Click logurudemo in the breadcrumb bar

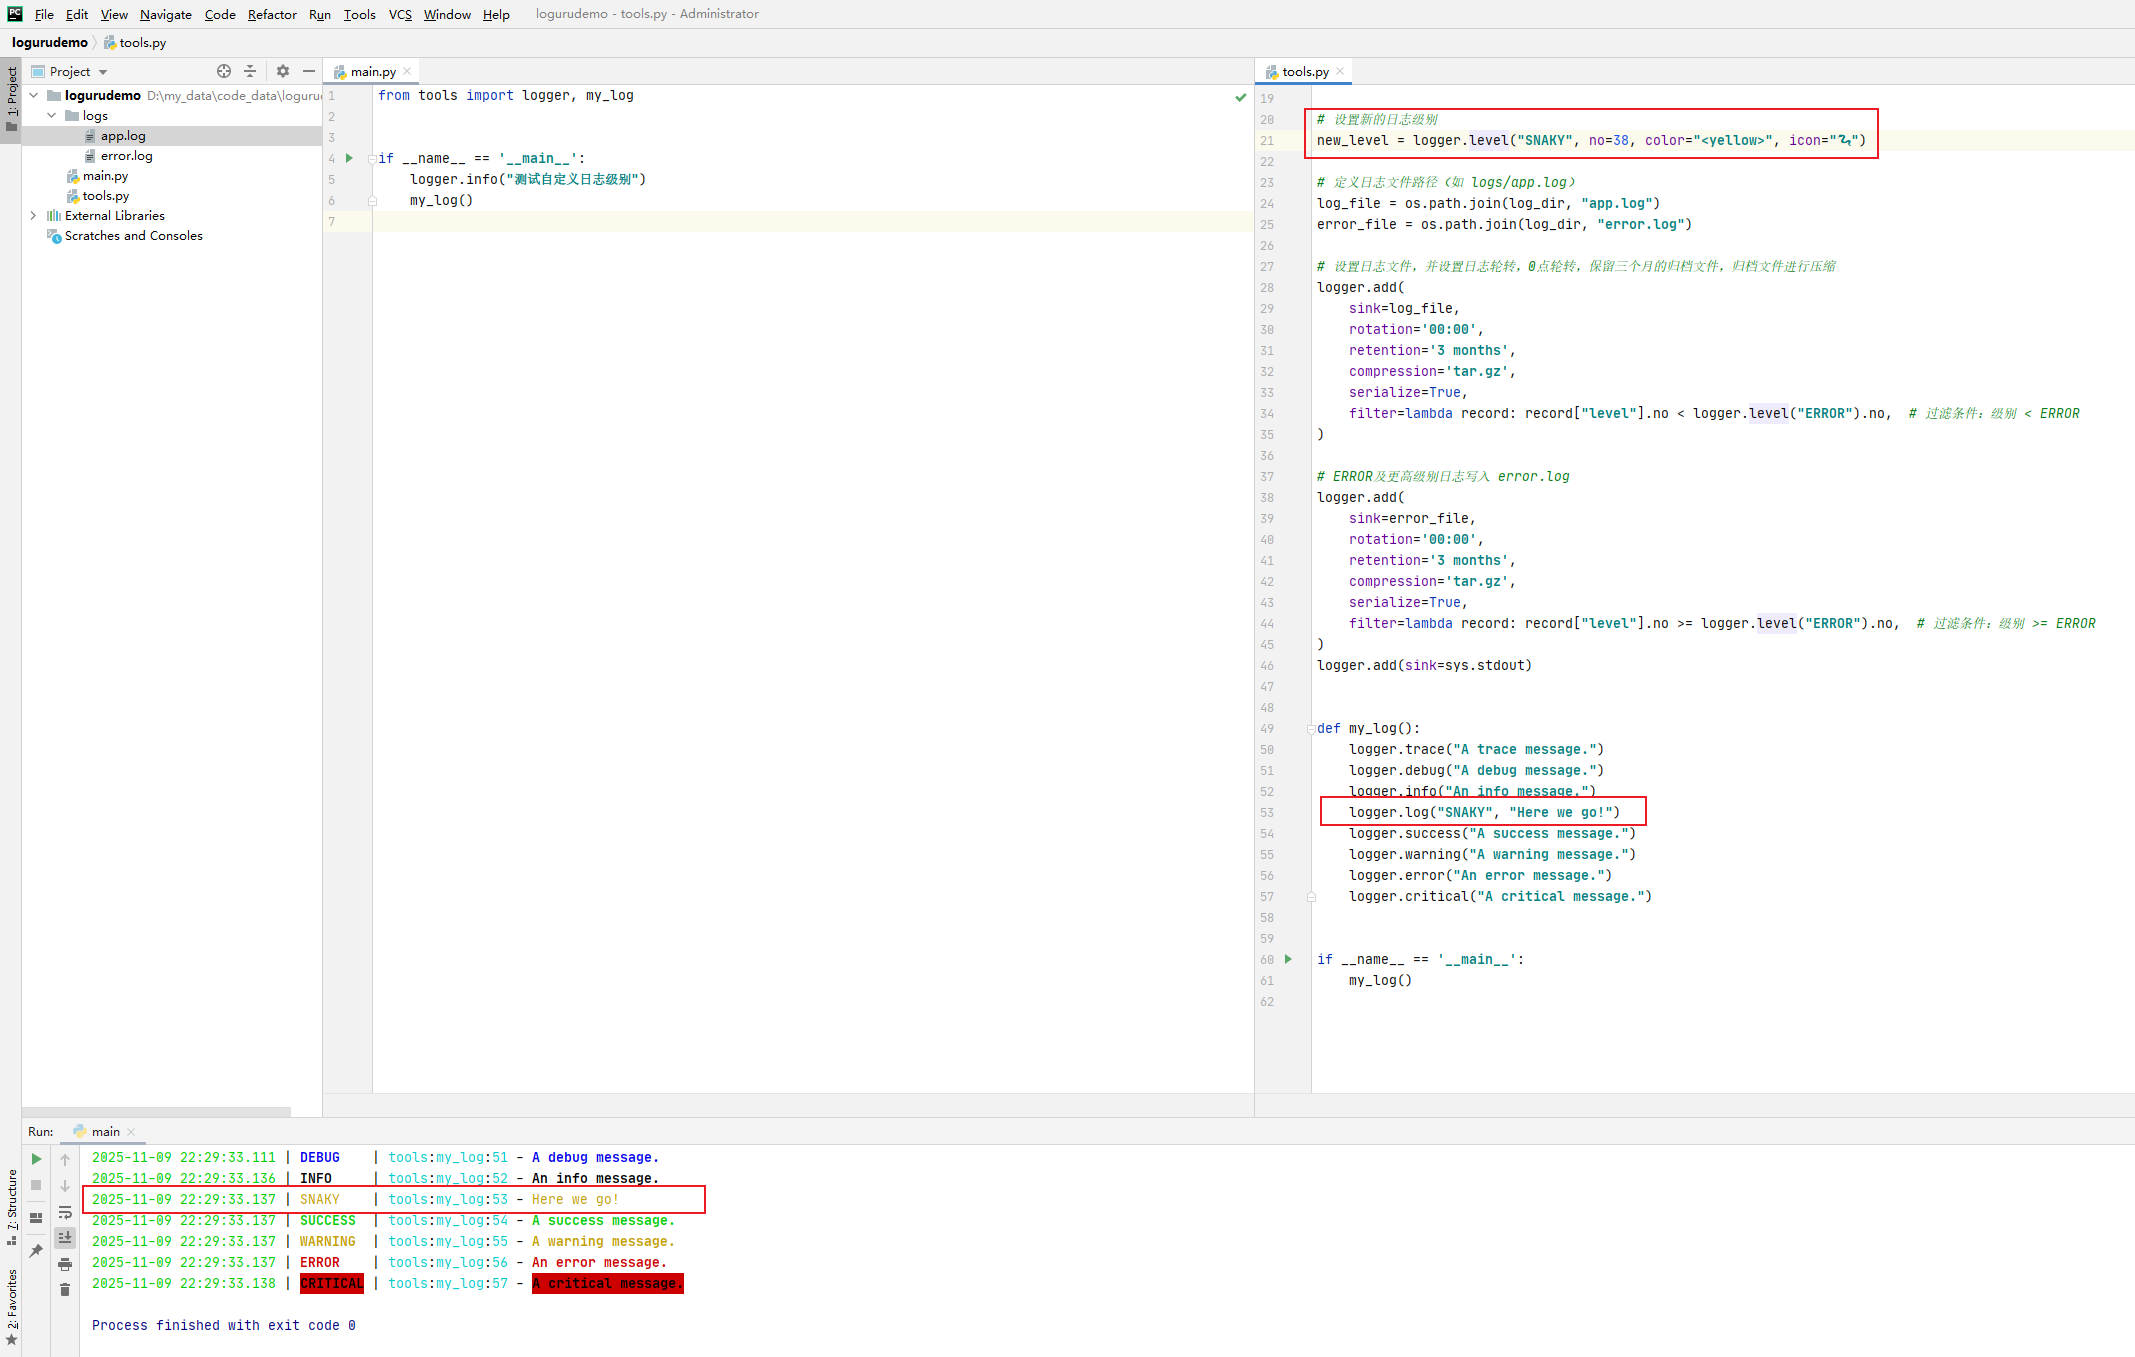49,42
